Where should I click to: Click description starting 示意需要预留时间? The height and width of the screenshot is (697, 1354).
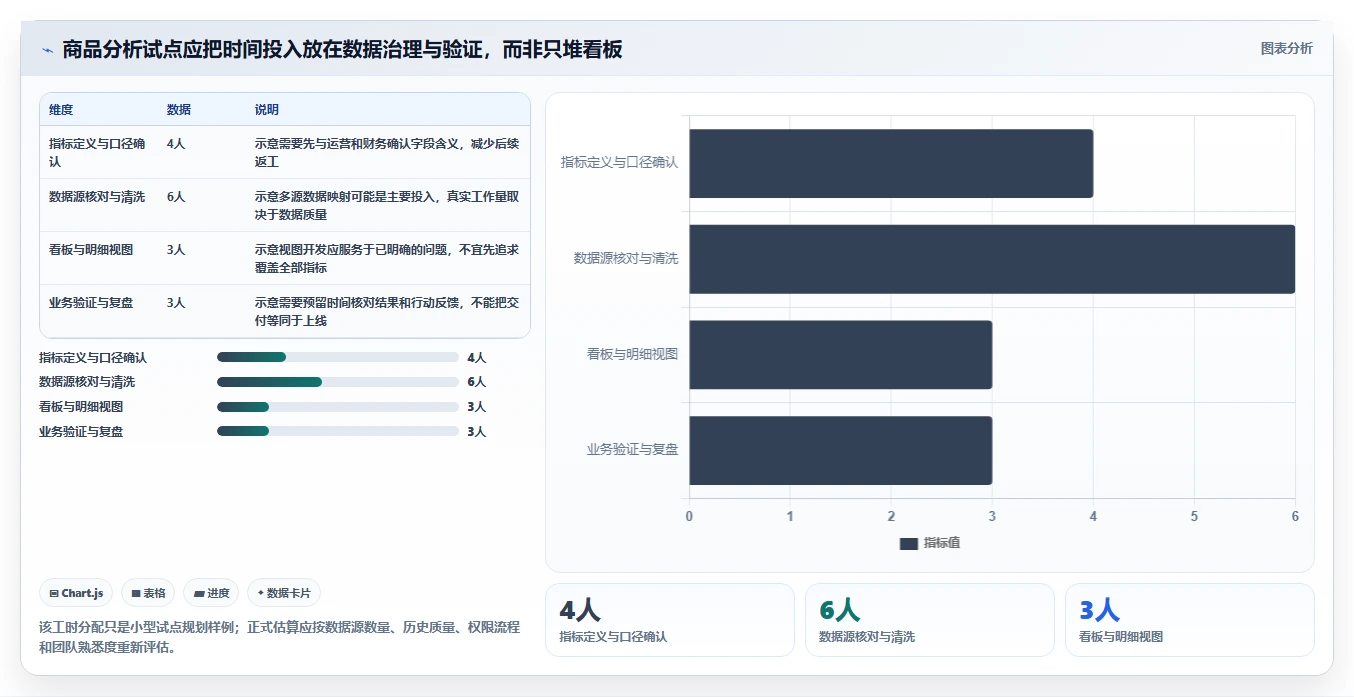click(x=387, y=311)
